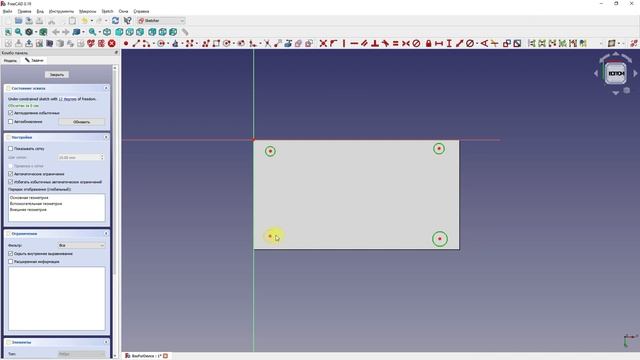Apply the Horizontal distance constraint
Screen dimensions: 640x360
coord(439,43)
